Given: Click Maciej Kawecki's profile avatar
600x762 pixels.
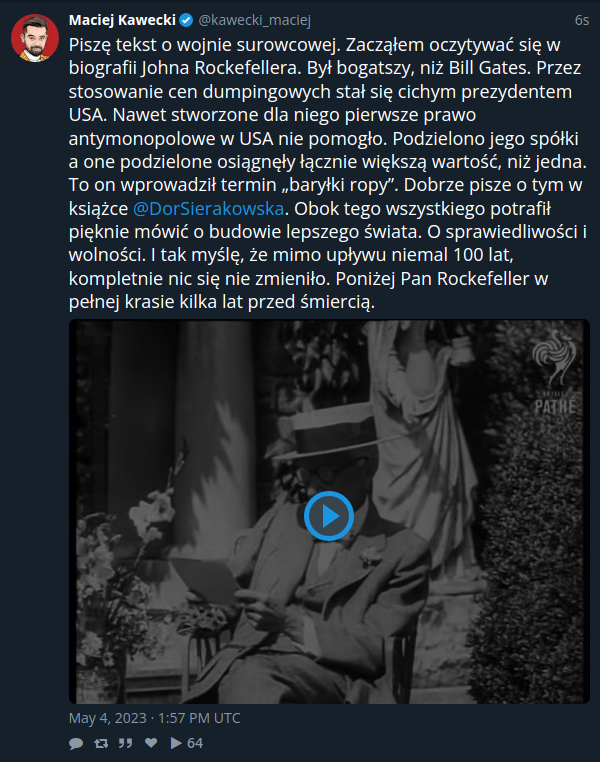Looking at the screenshot, I should 35,38.
